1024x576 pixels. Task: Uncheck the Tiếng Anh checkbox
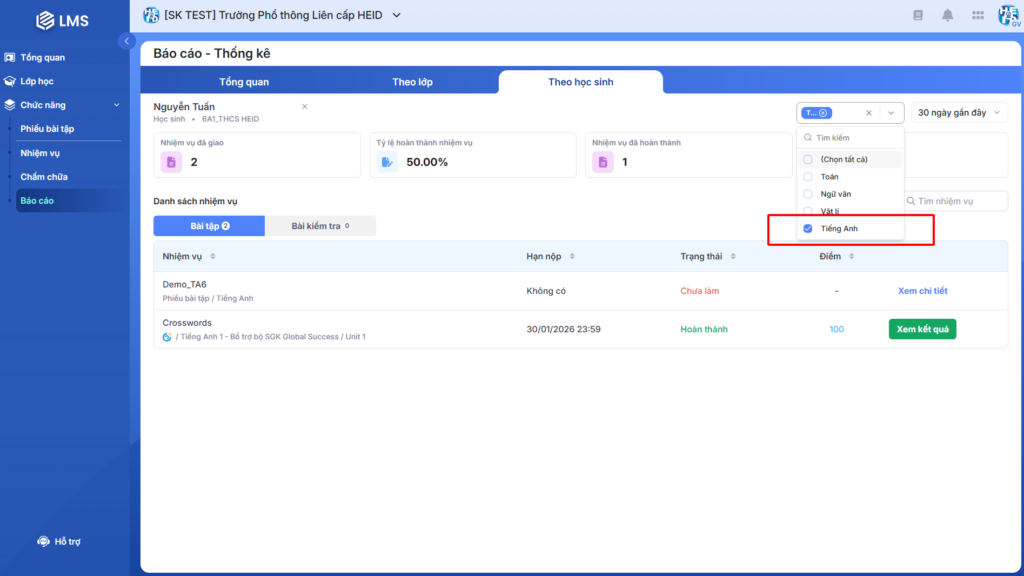pos(808,229)
